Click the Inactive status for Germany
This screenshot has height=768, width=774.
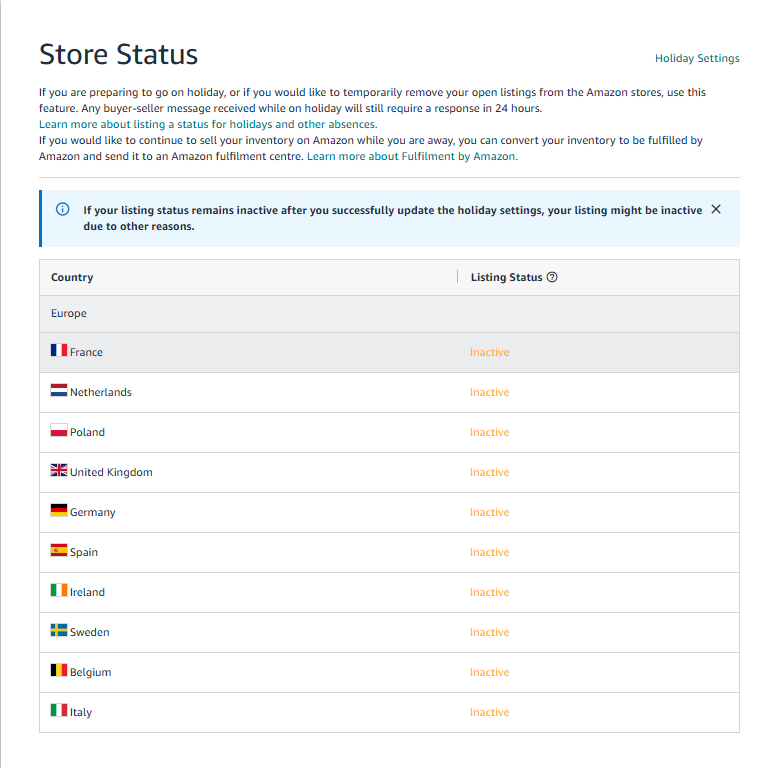tap(490, 512)
